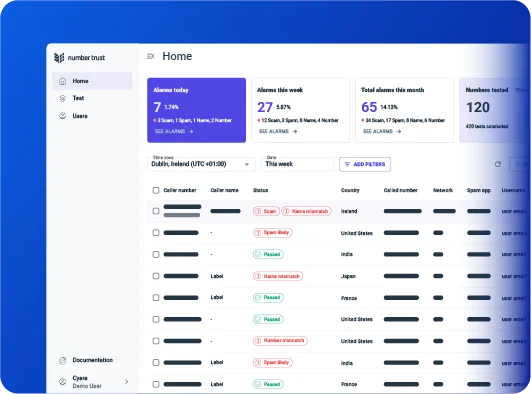Click the Home page title

pyautogui.click(x=177, y=56)
